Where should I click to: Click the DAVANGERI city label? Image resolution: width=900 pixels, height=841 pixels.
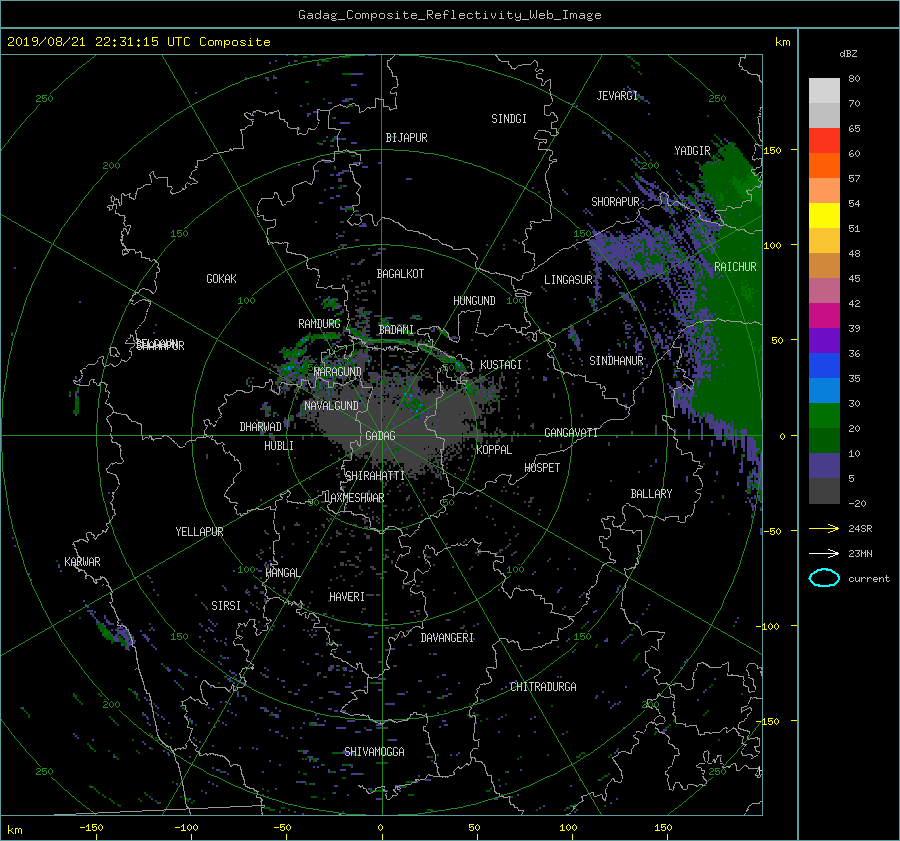(447, 638)
